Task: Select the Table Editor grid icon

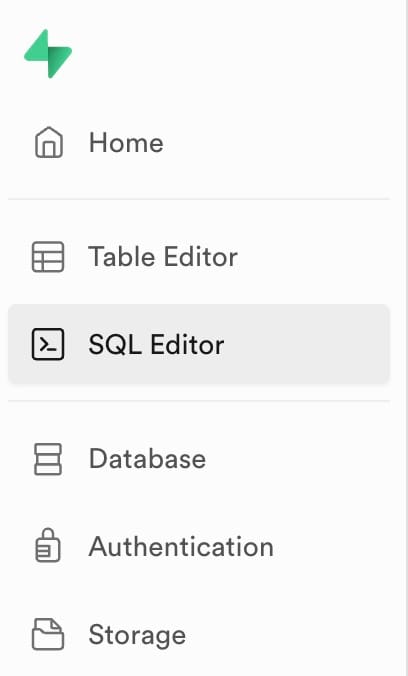Action: pyautogui.click(x=48, y=257)
